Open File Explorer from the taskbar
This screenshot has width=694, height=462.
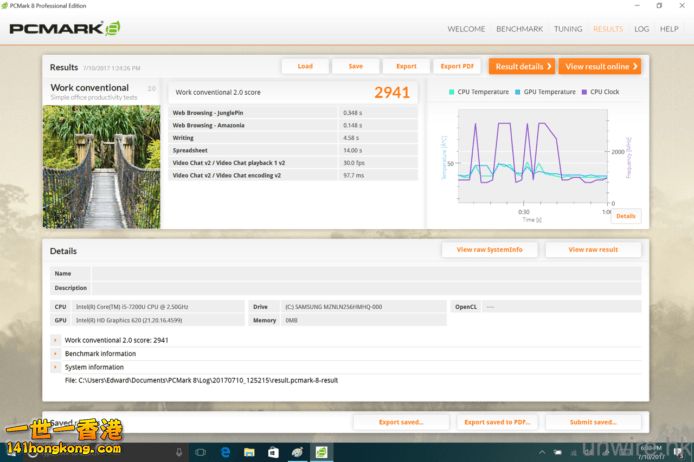click(249, 452)
